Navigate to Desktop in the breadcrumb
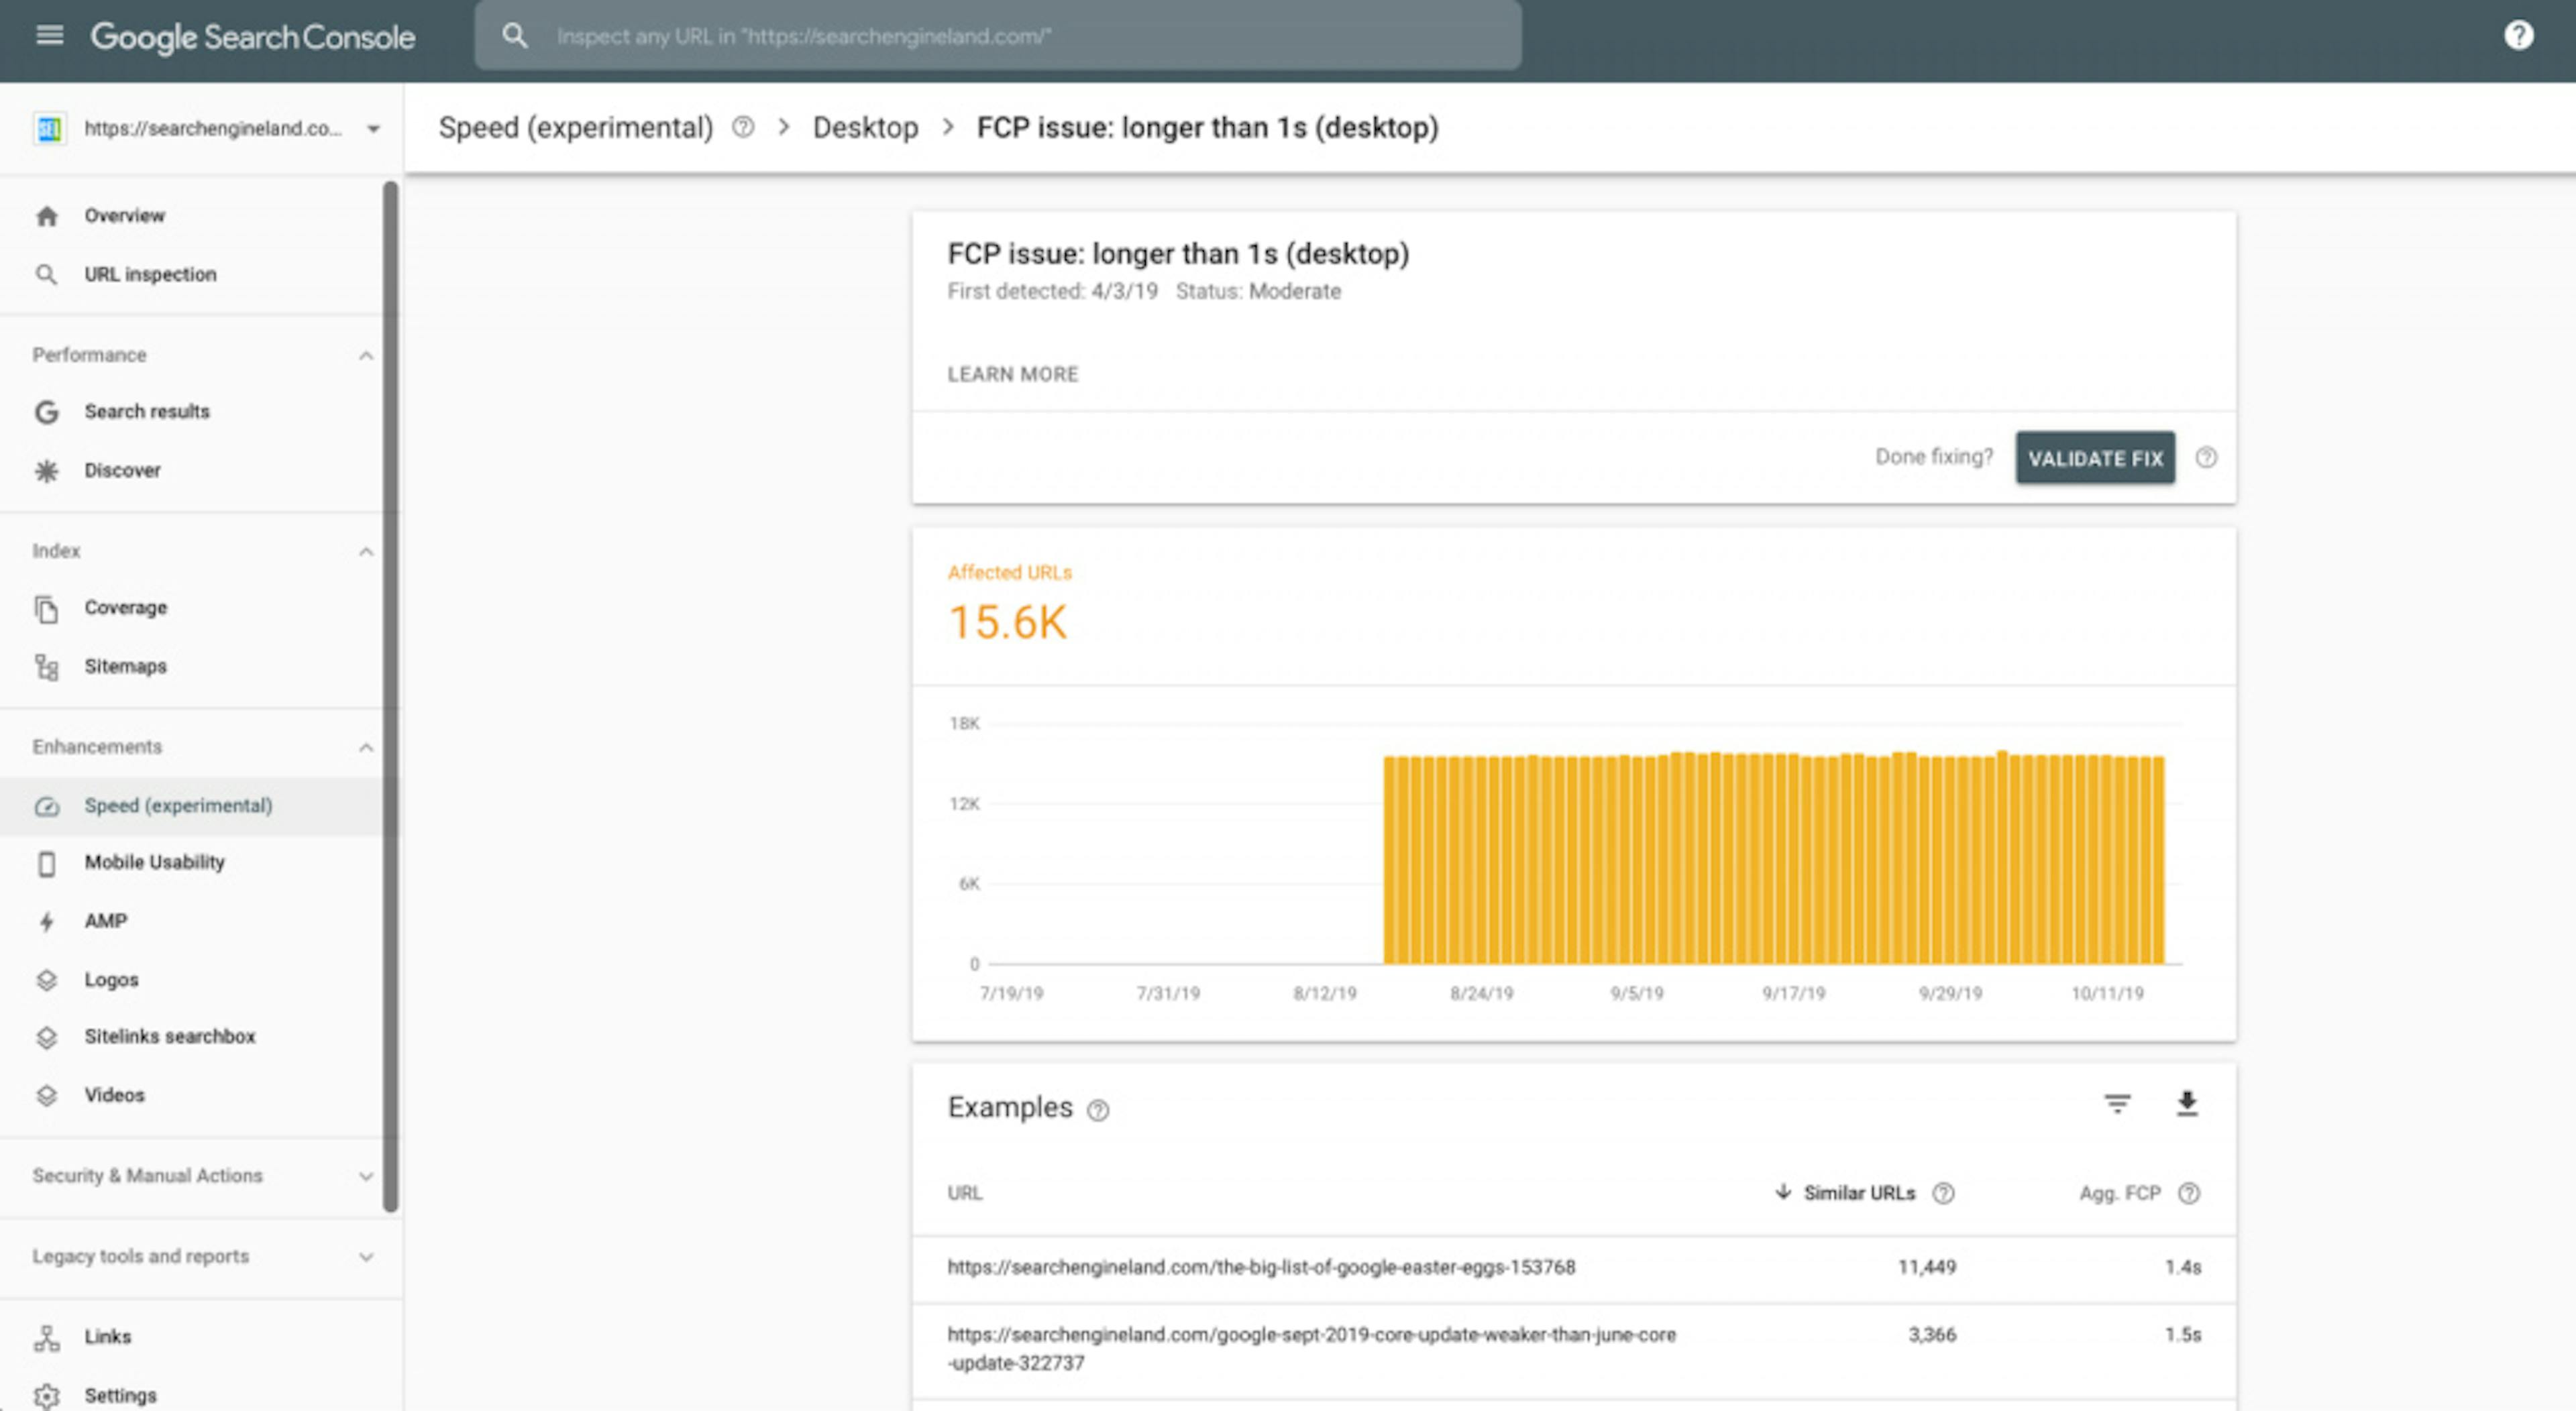 tap(866, 127)
